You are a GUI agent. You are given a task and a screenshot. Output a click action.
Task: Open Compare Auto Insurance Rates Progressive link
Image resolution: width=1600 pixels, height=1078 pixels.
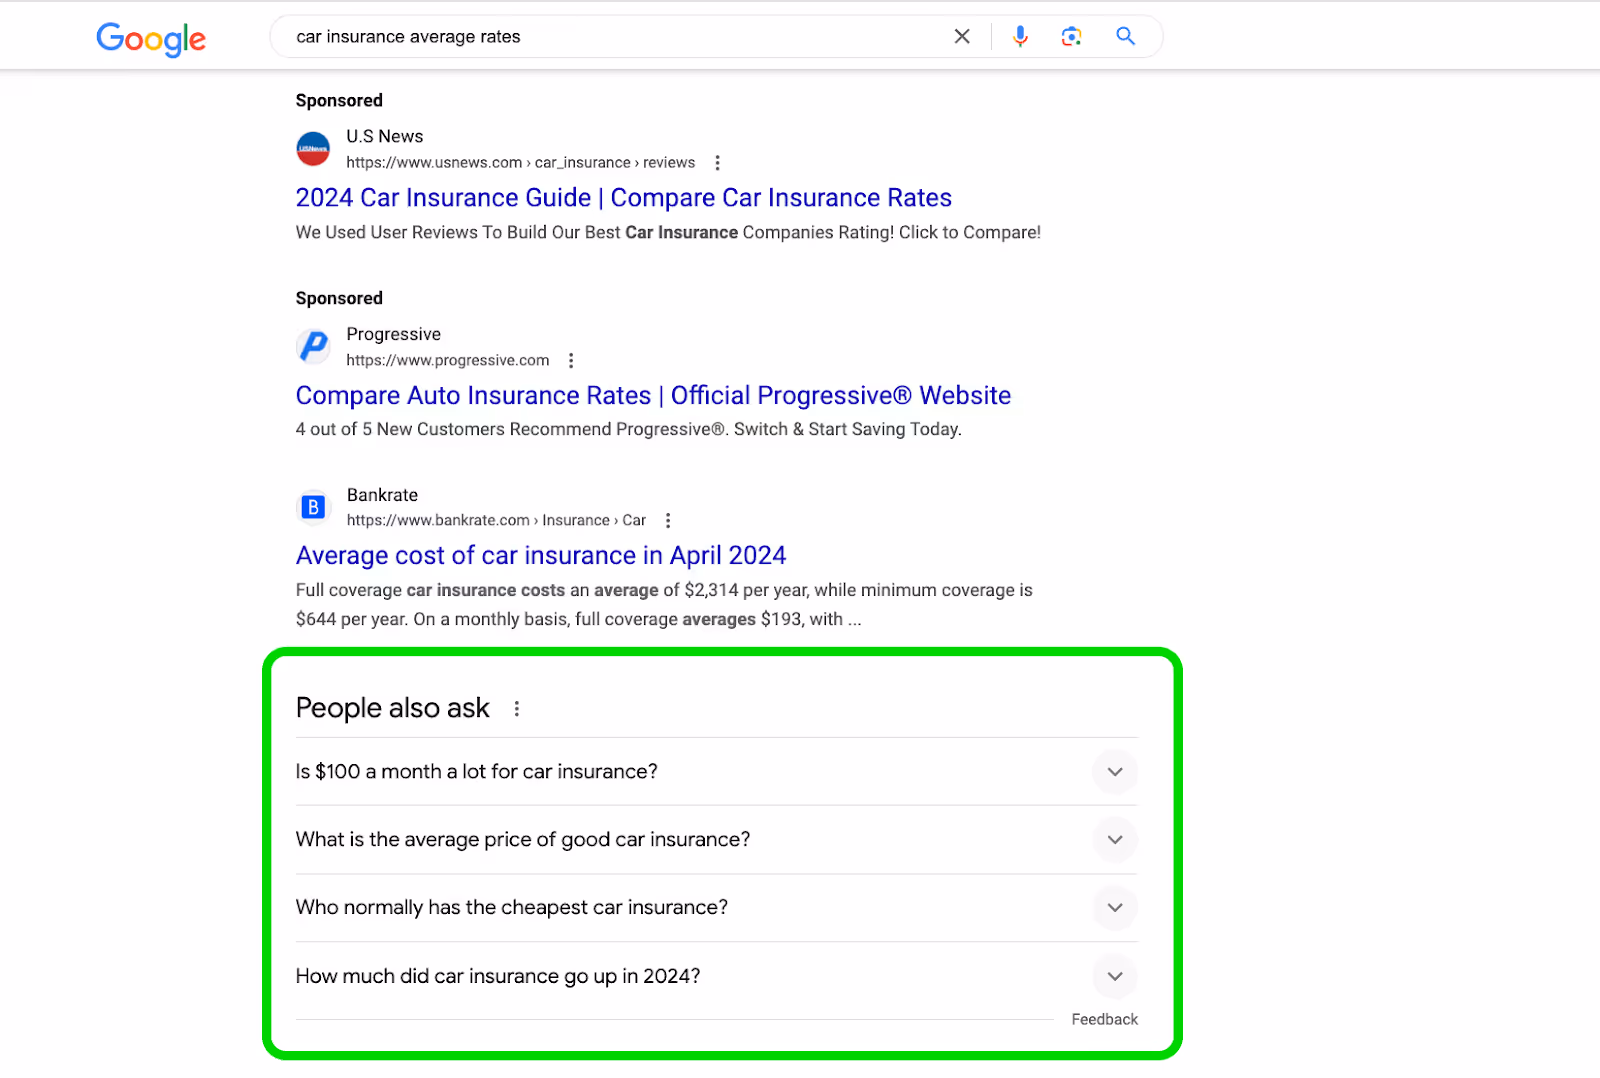pyautogui.click(x=653, y=396)
